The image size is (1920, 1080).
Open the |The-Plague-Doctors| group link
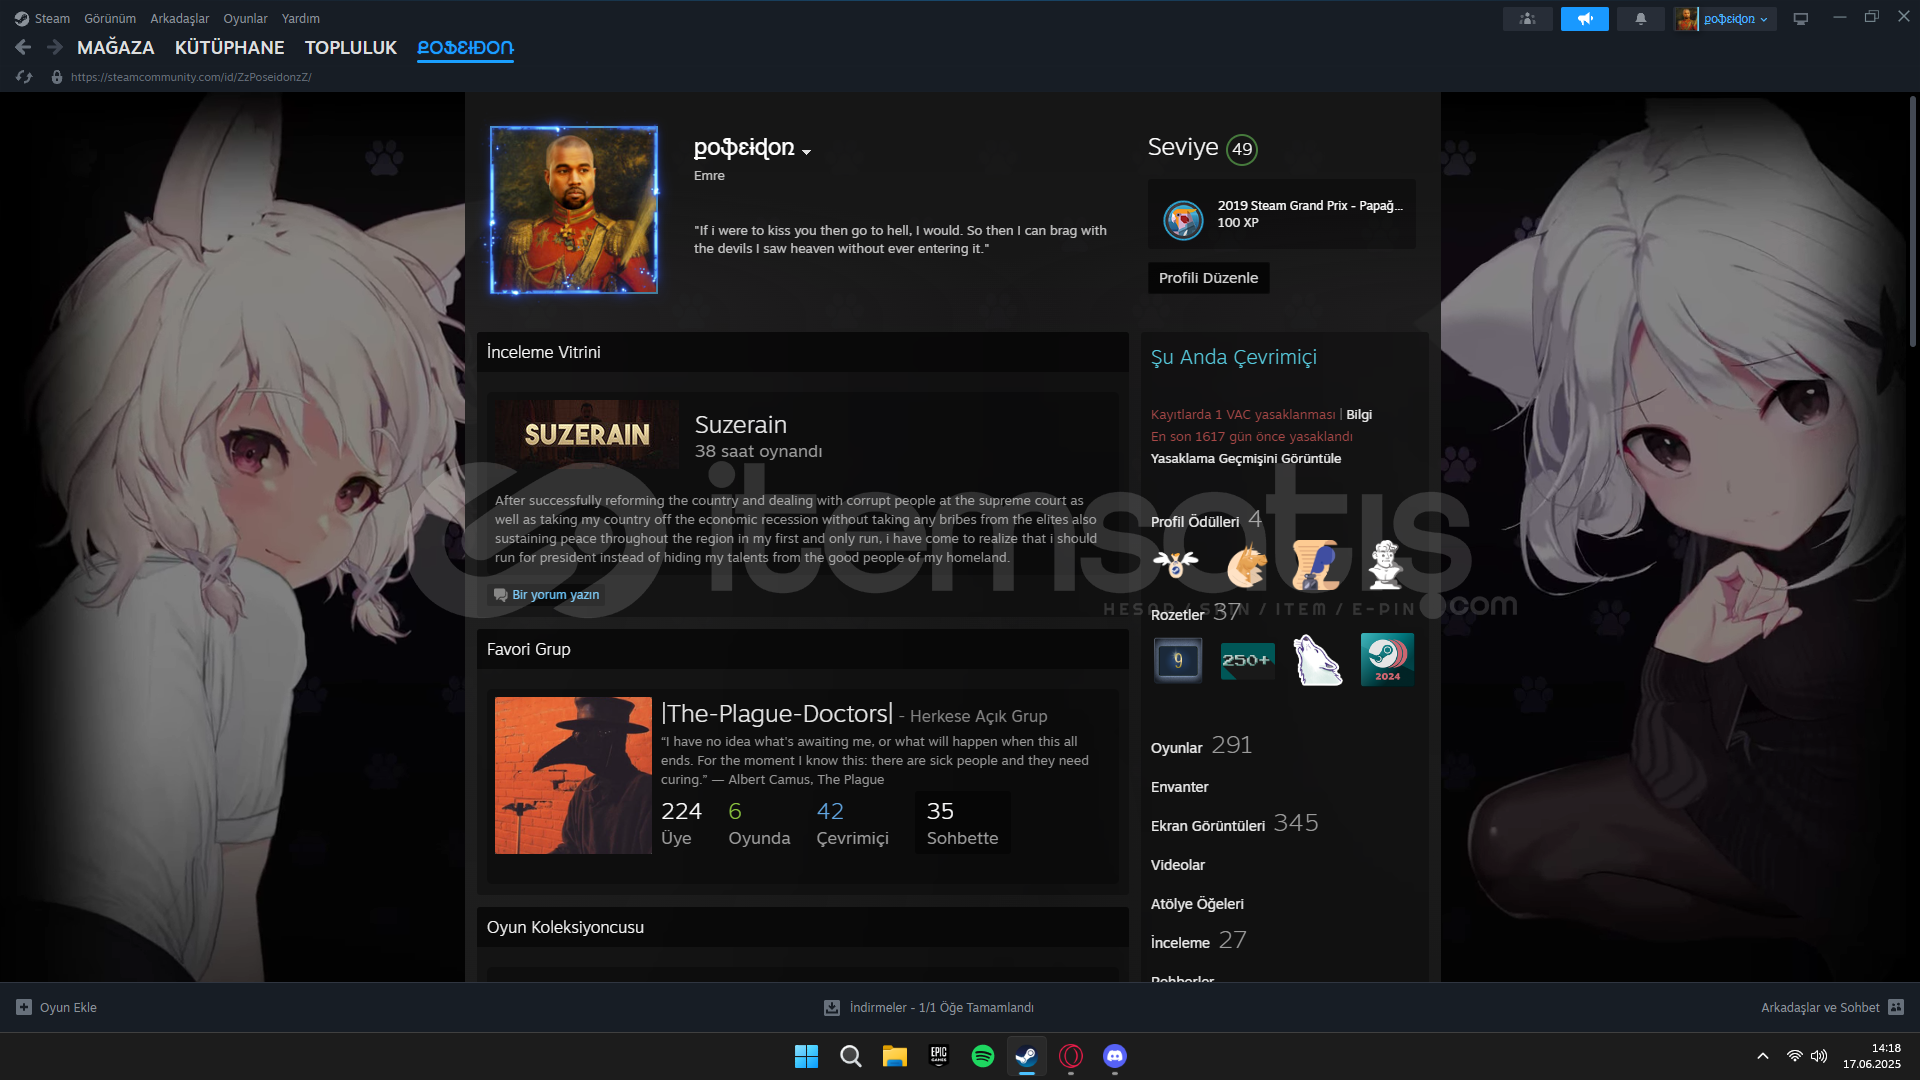coord(776,713)
